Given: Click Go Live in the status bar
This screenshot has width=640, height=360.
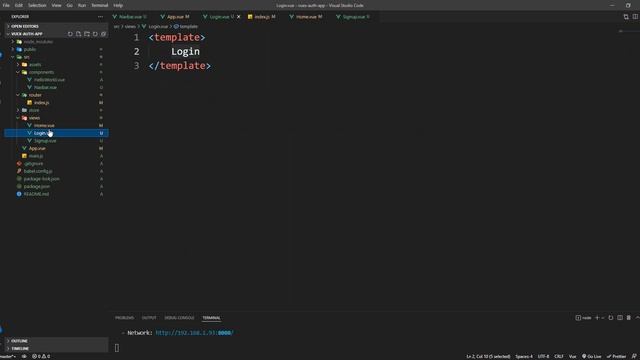Looking at the screenshot, I should pos(591,356).
